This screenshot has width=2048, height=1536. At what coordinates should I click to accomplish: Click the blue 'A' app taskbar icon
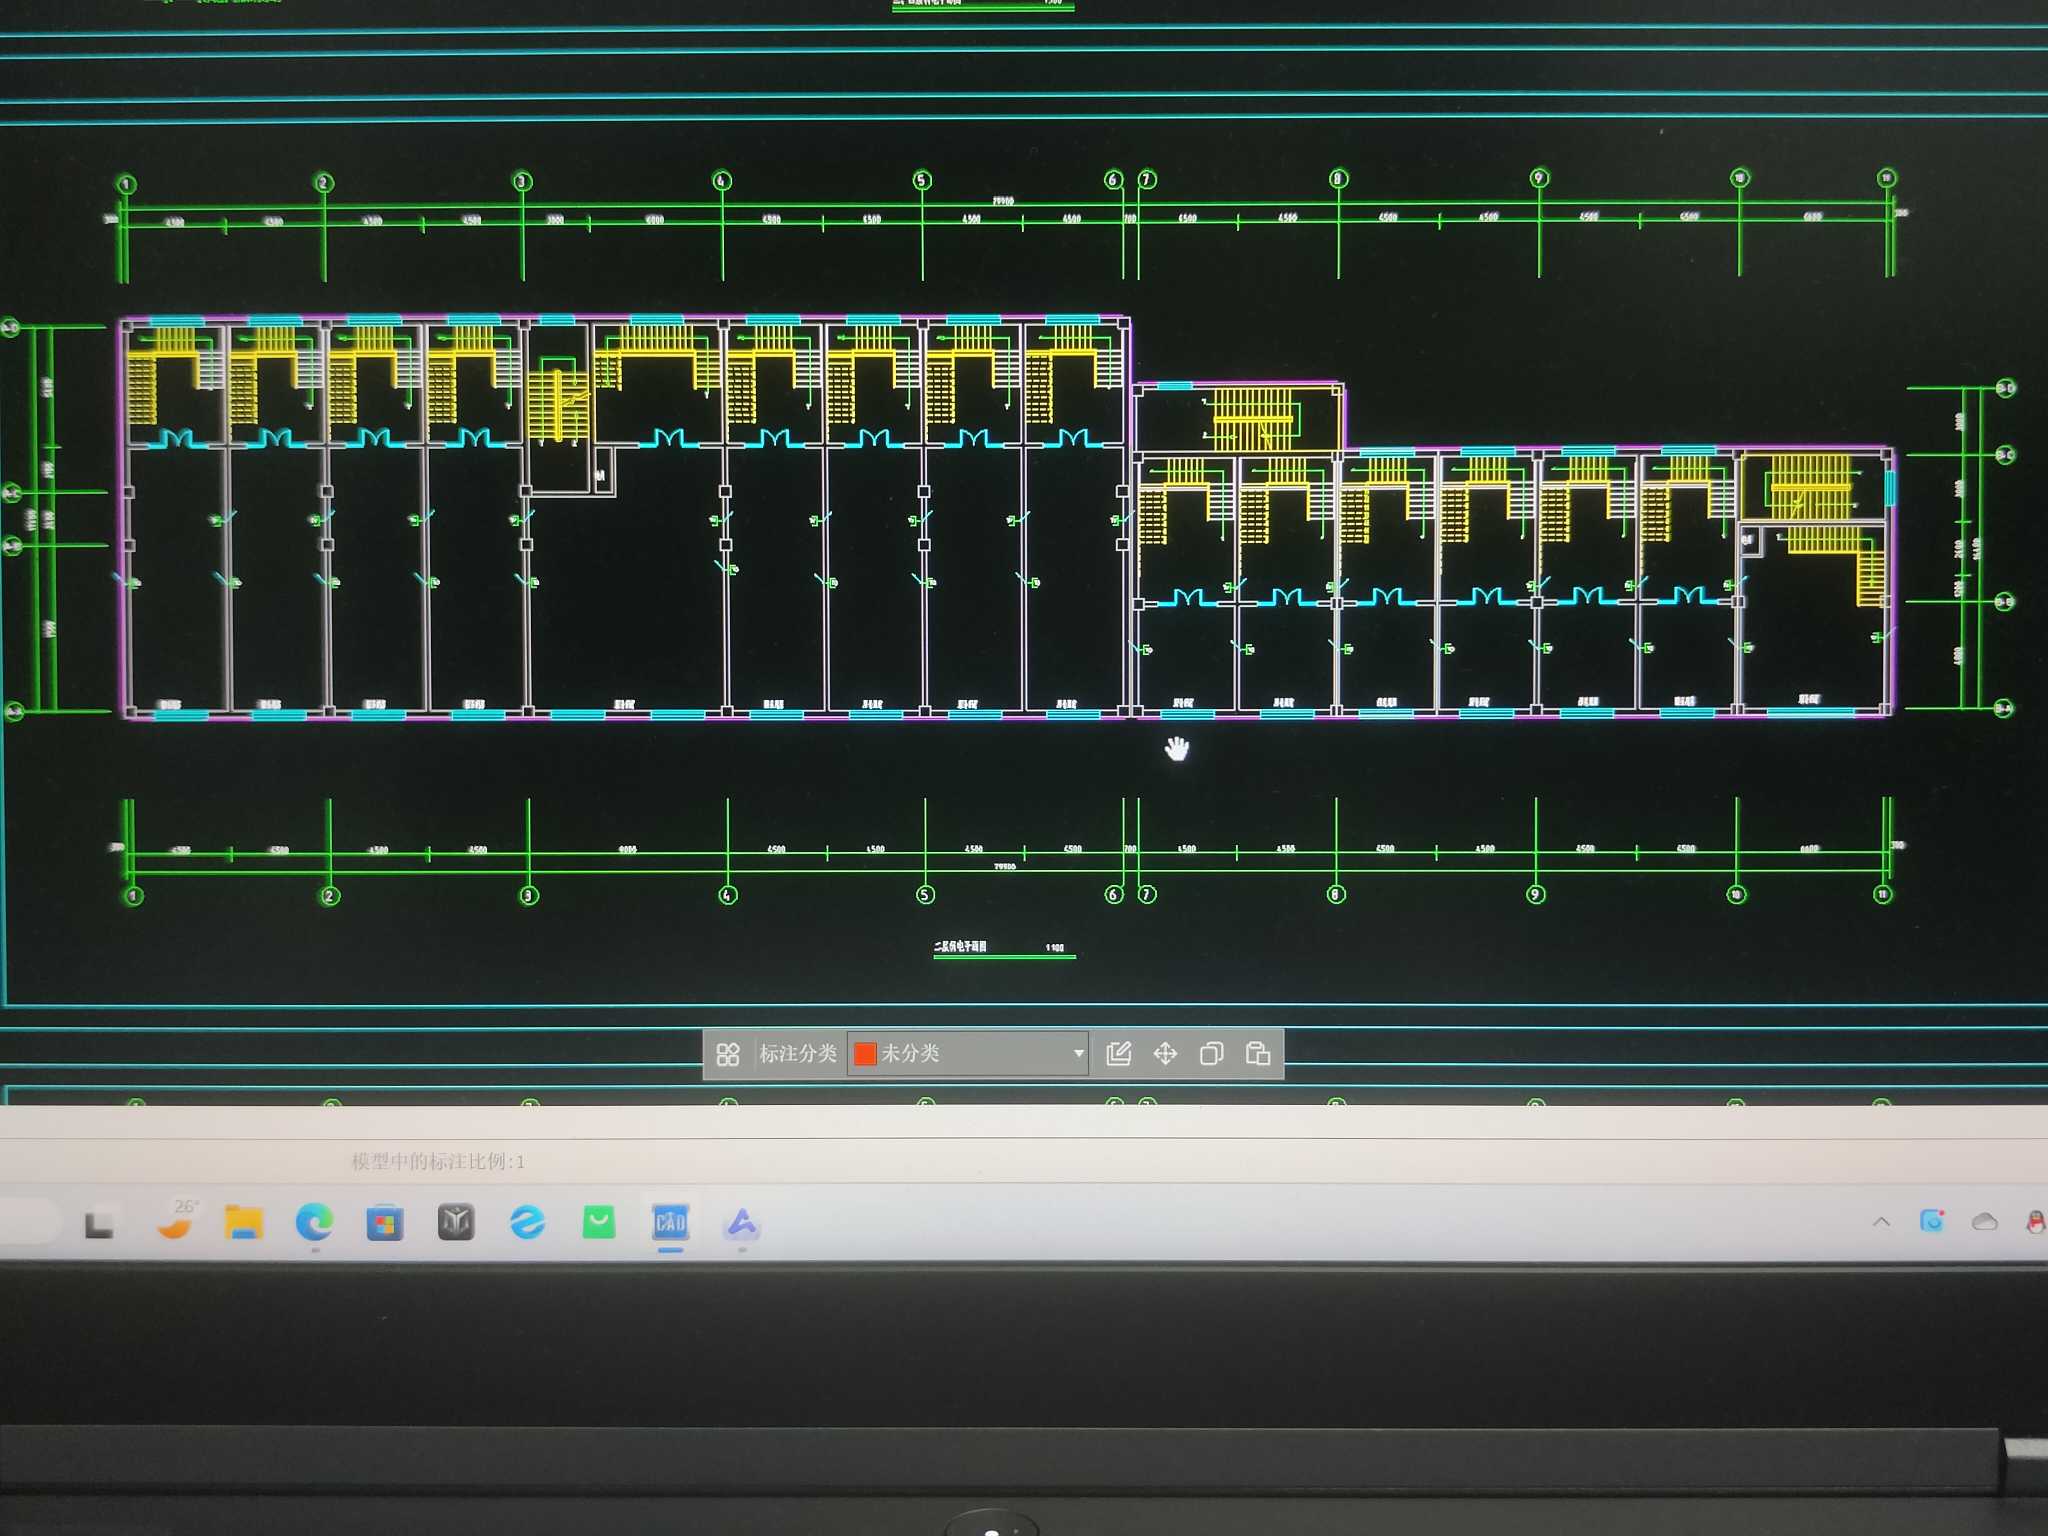741,1223
